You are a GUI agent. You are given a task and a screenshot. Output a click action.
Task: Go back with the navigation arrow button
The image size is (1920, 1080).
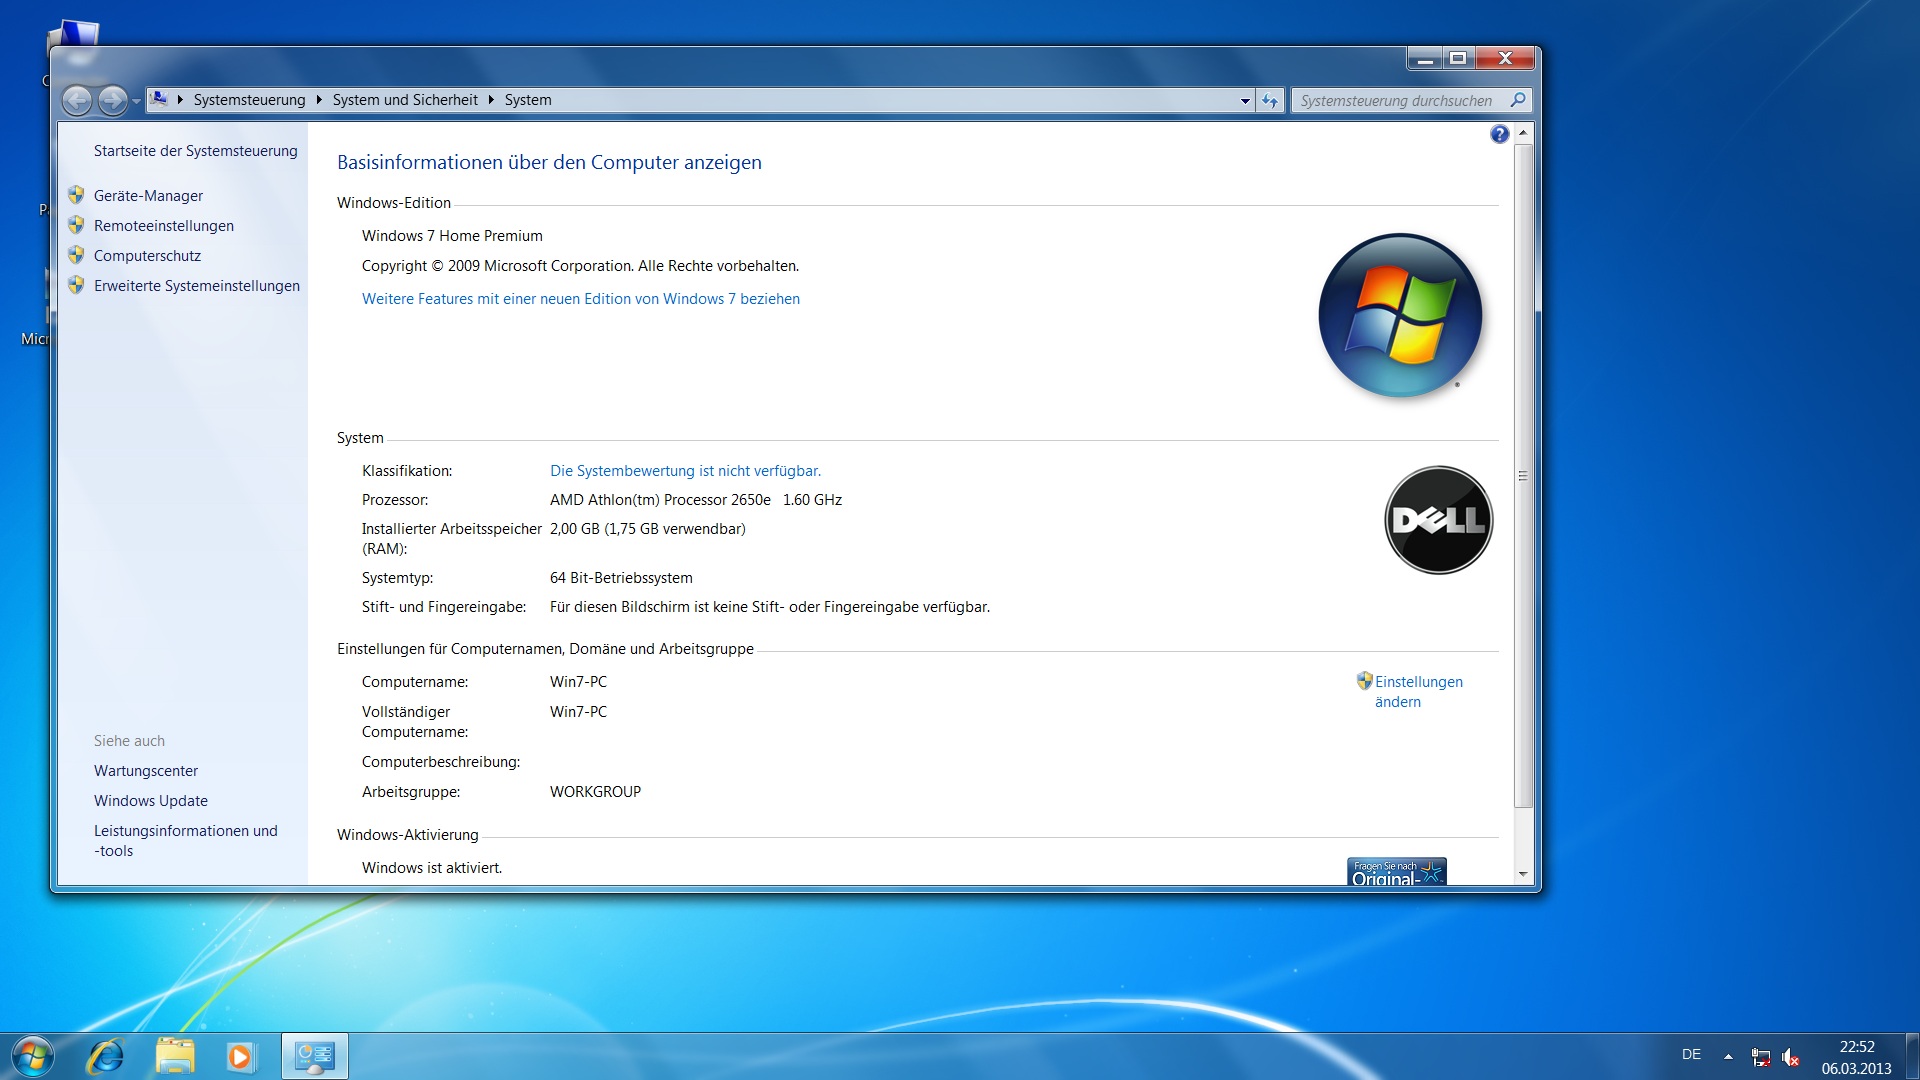pos(77,100)
